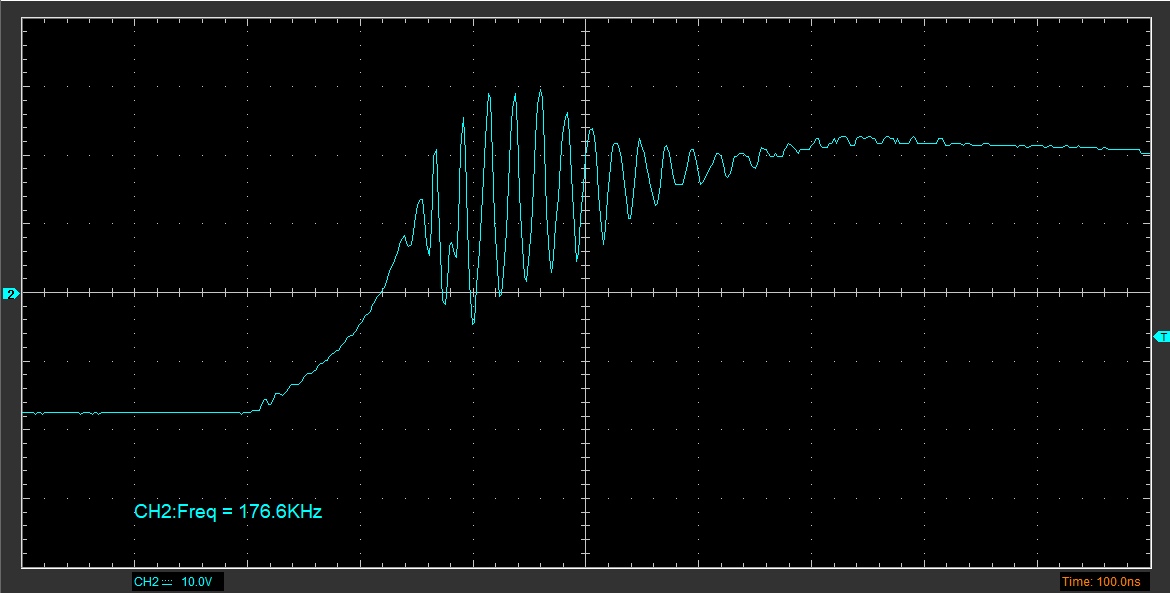Click the graticule center crosshair intersection
This screenshot has width=1170, height=593.
[585, 293]
